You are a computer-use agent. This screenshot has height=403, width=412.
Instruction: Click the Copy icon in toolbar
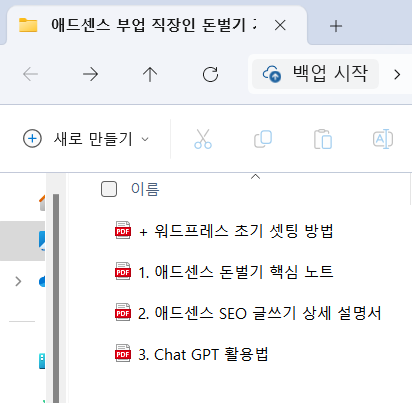pyautogui.click(x=263, y=139)
